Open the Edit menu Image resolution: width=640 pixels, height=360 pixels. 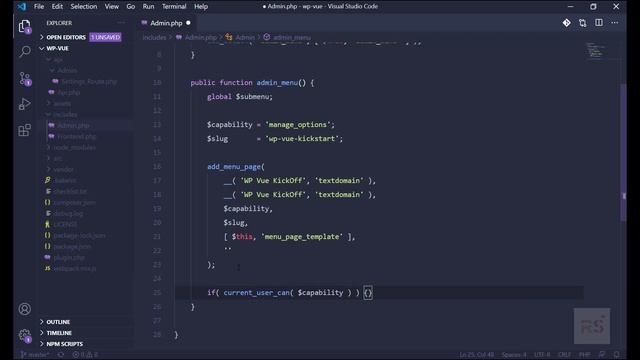coord(57,7)
